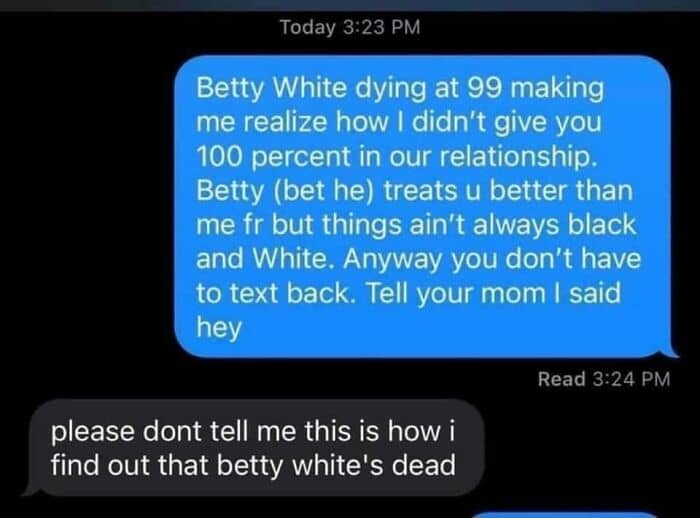Tap the tail of the blue sent bubble
The image size is (700, 518).
tap(672, 352)
